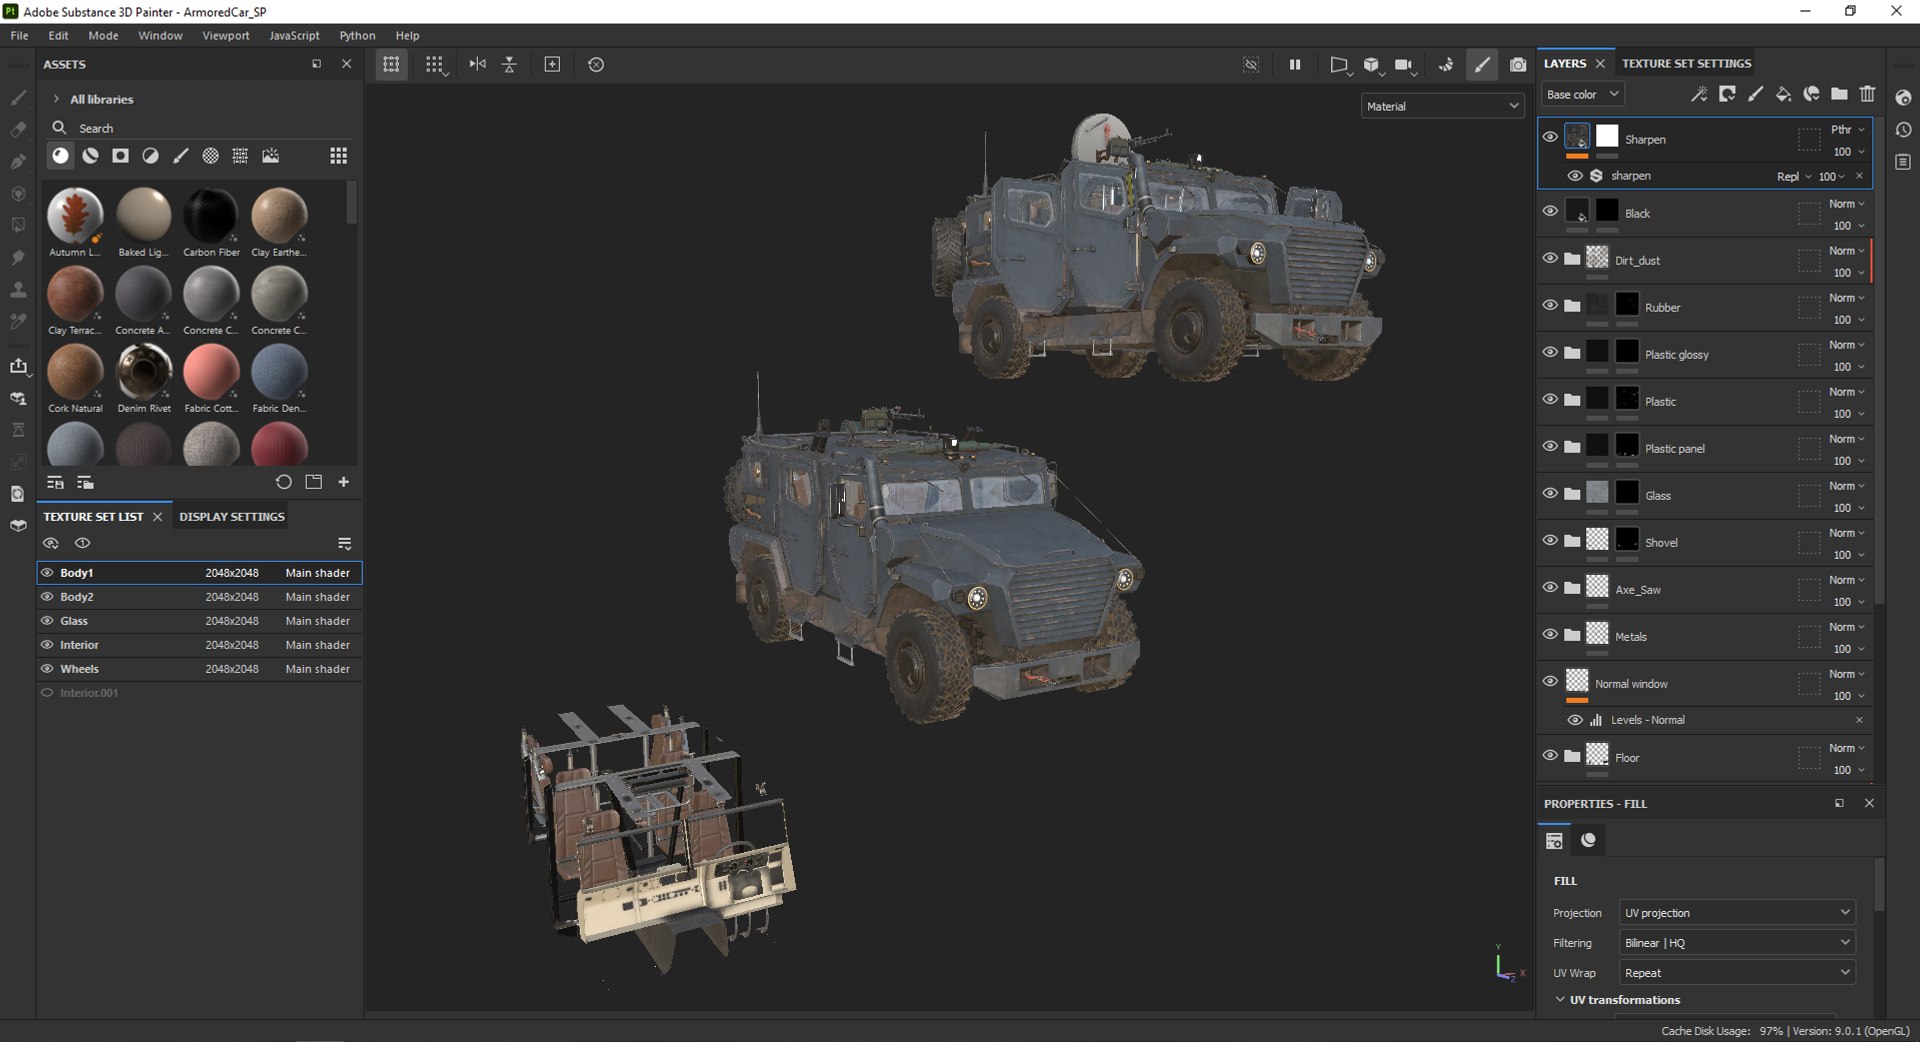Collapse the UV transformations section
This screenshot has height=1042, width=1920.
(x=1560, y=1000)
